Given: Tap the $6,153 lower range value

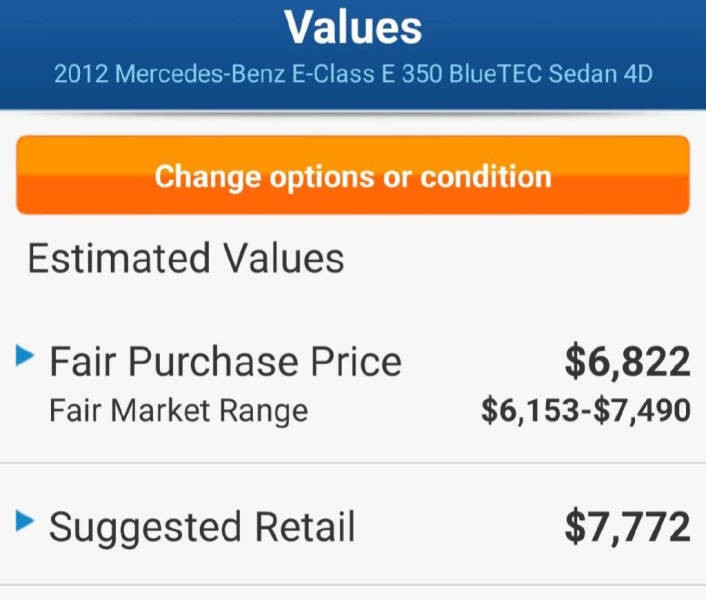Looking at the screenshot, I should pyautogui.click(x=529, y=410).
